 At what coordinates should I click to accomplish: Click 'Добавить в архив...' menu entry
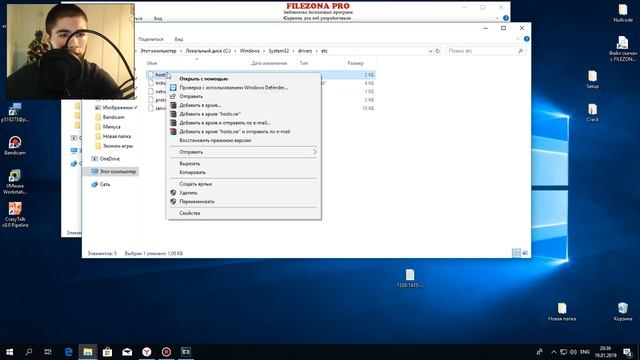pyautogui.click(x=200, y=105)
